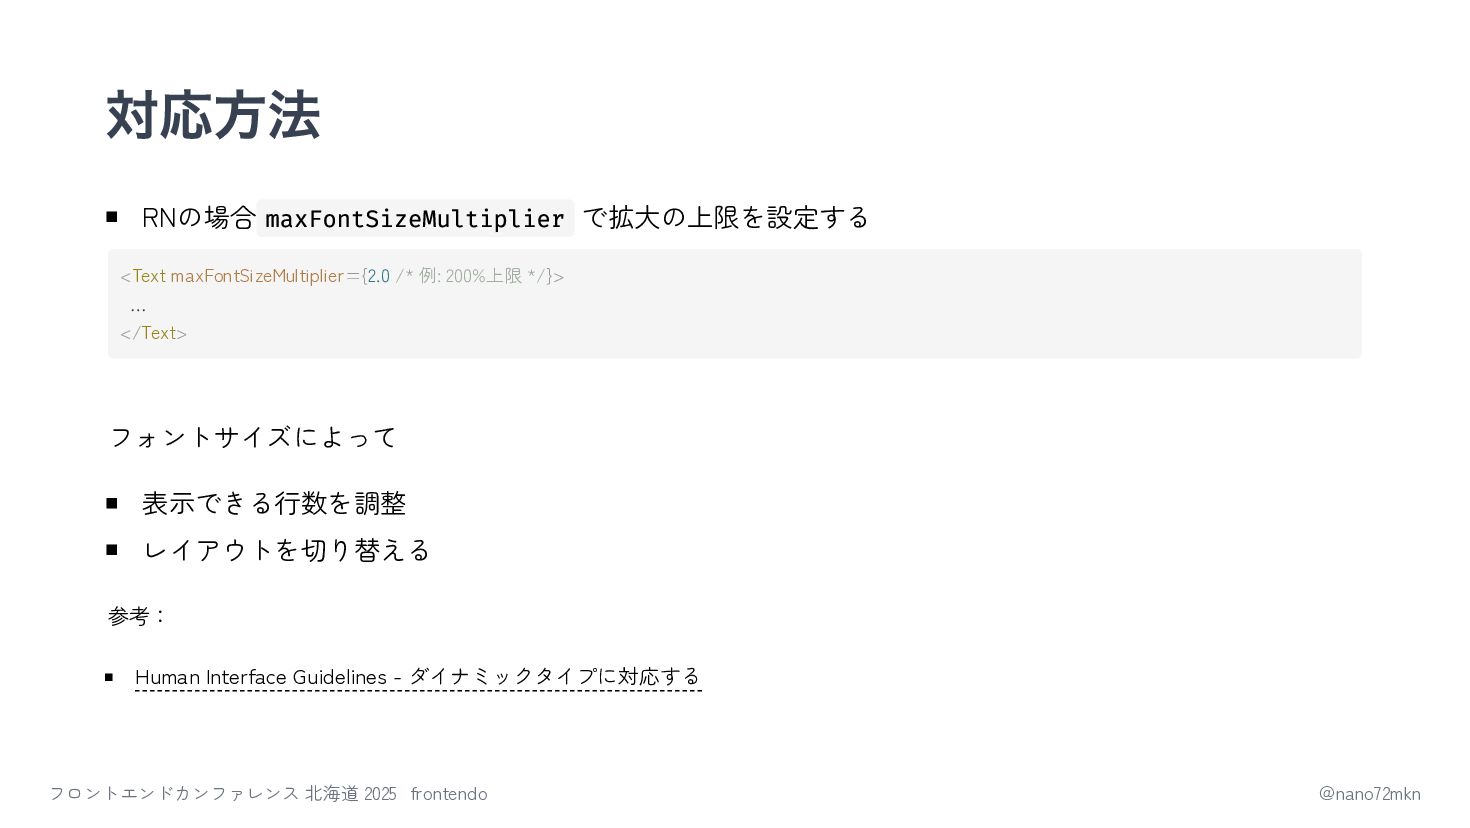Click the フォントサイズによって paragraph
The height and width of the screenshot is (828, 1470).
pos(253,437)
